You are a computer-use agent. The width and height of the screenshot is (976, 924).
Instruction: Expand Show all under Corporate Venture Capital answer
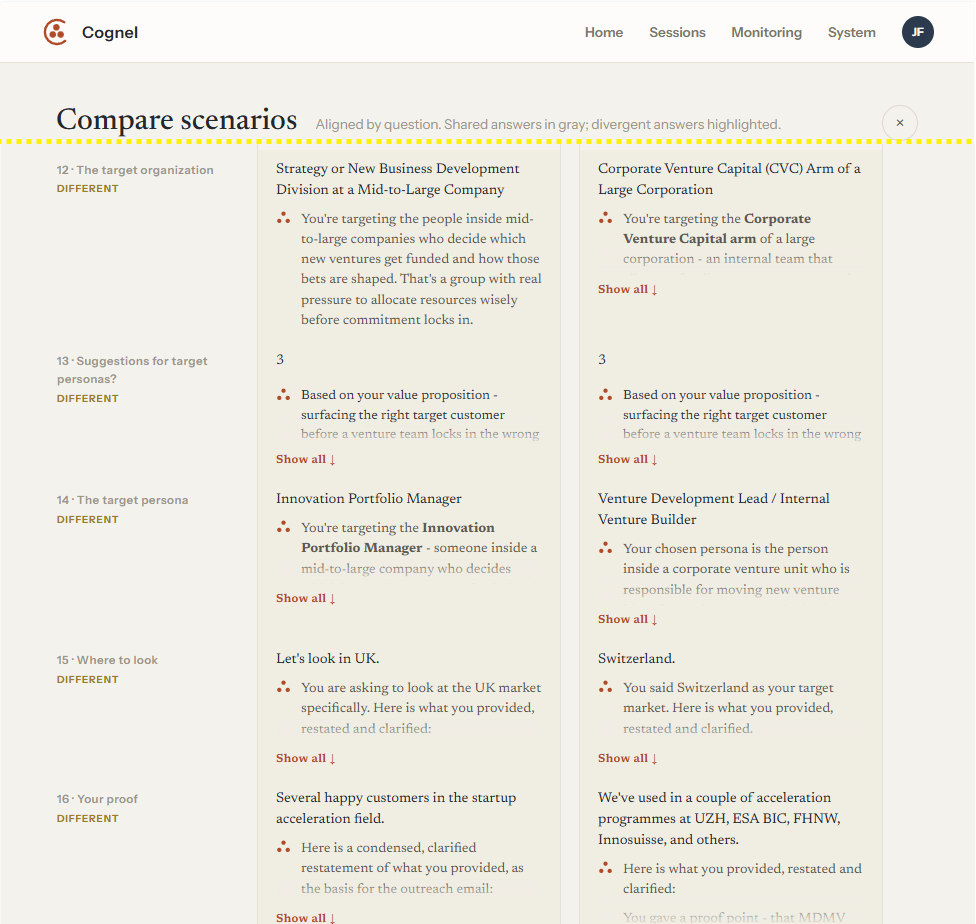(x=627, y=289)
